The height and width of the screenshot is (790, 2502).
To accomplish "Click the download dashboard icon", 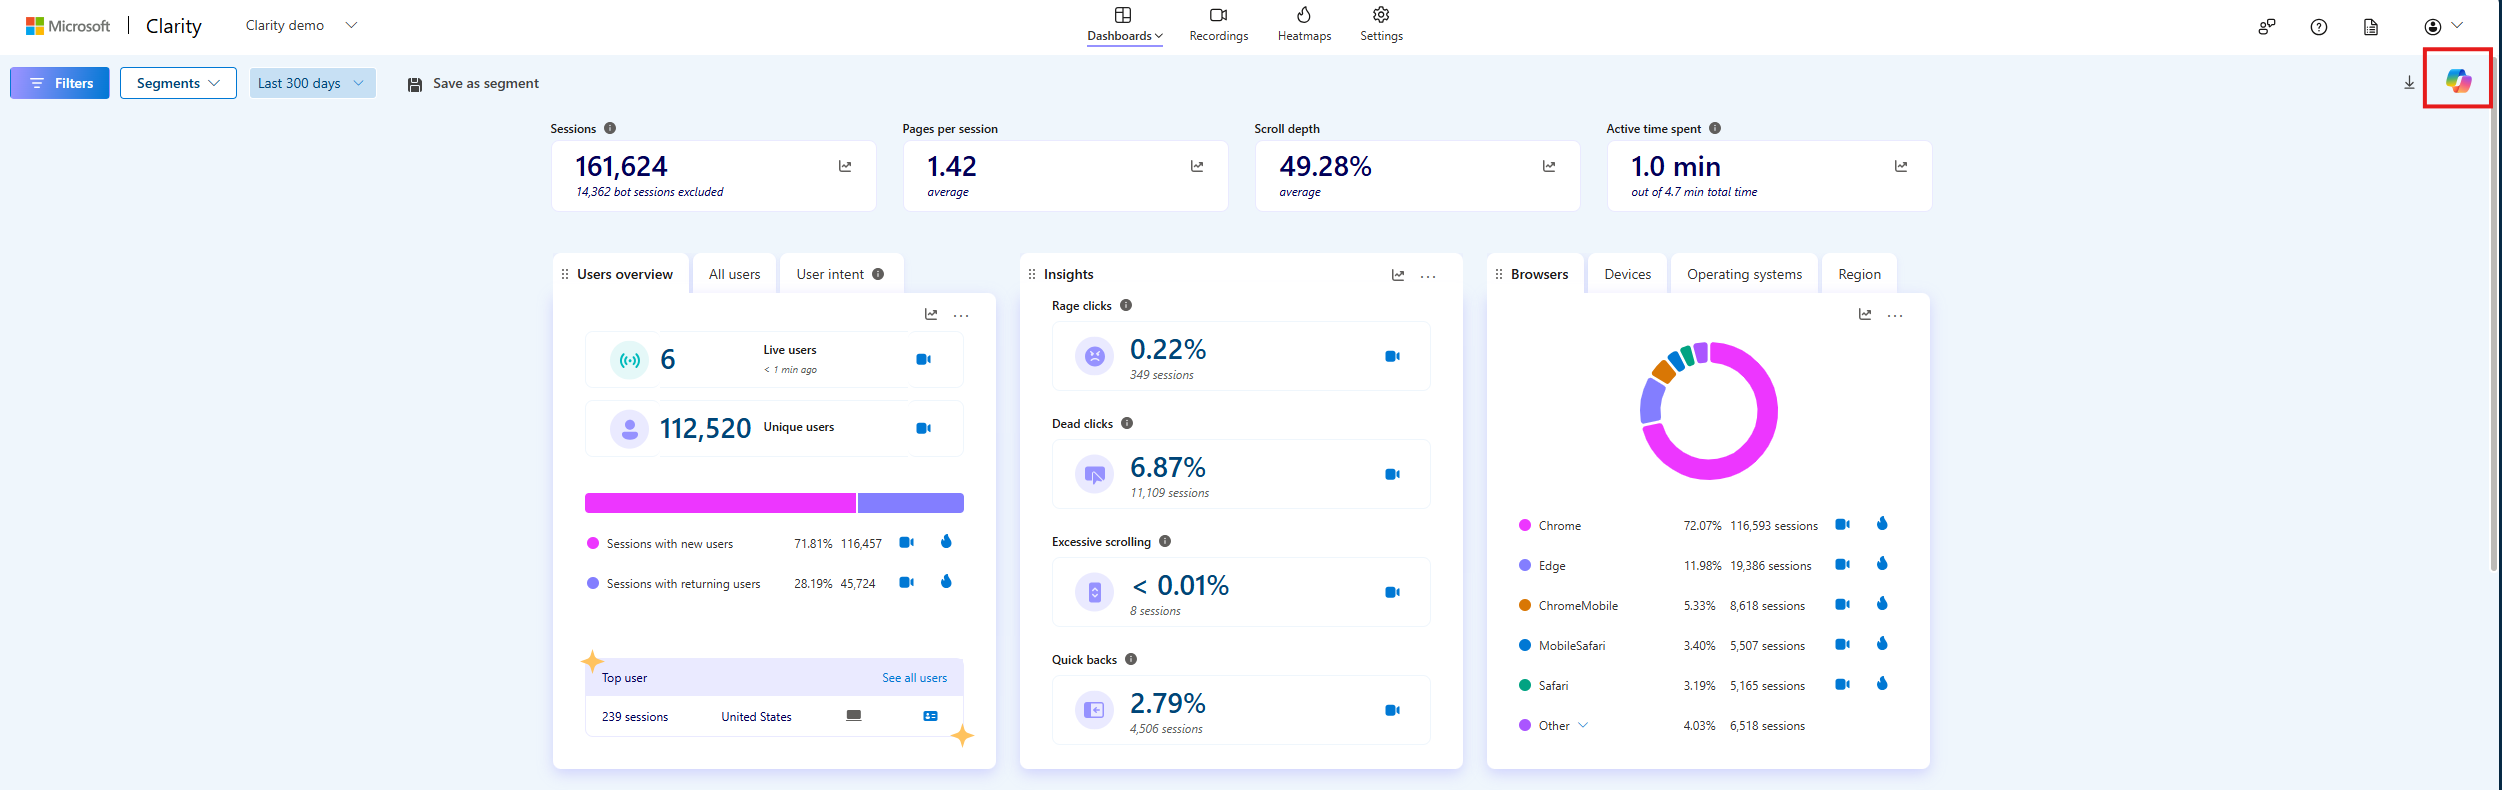I will point(2409,83).
